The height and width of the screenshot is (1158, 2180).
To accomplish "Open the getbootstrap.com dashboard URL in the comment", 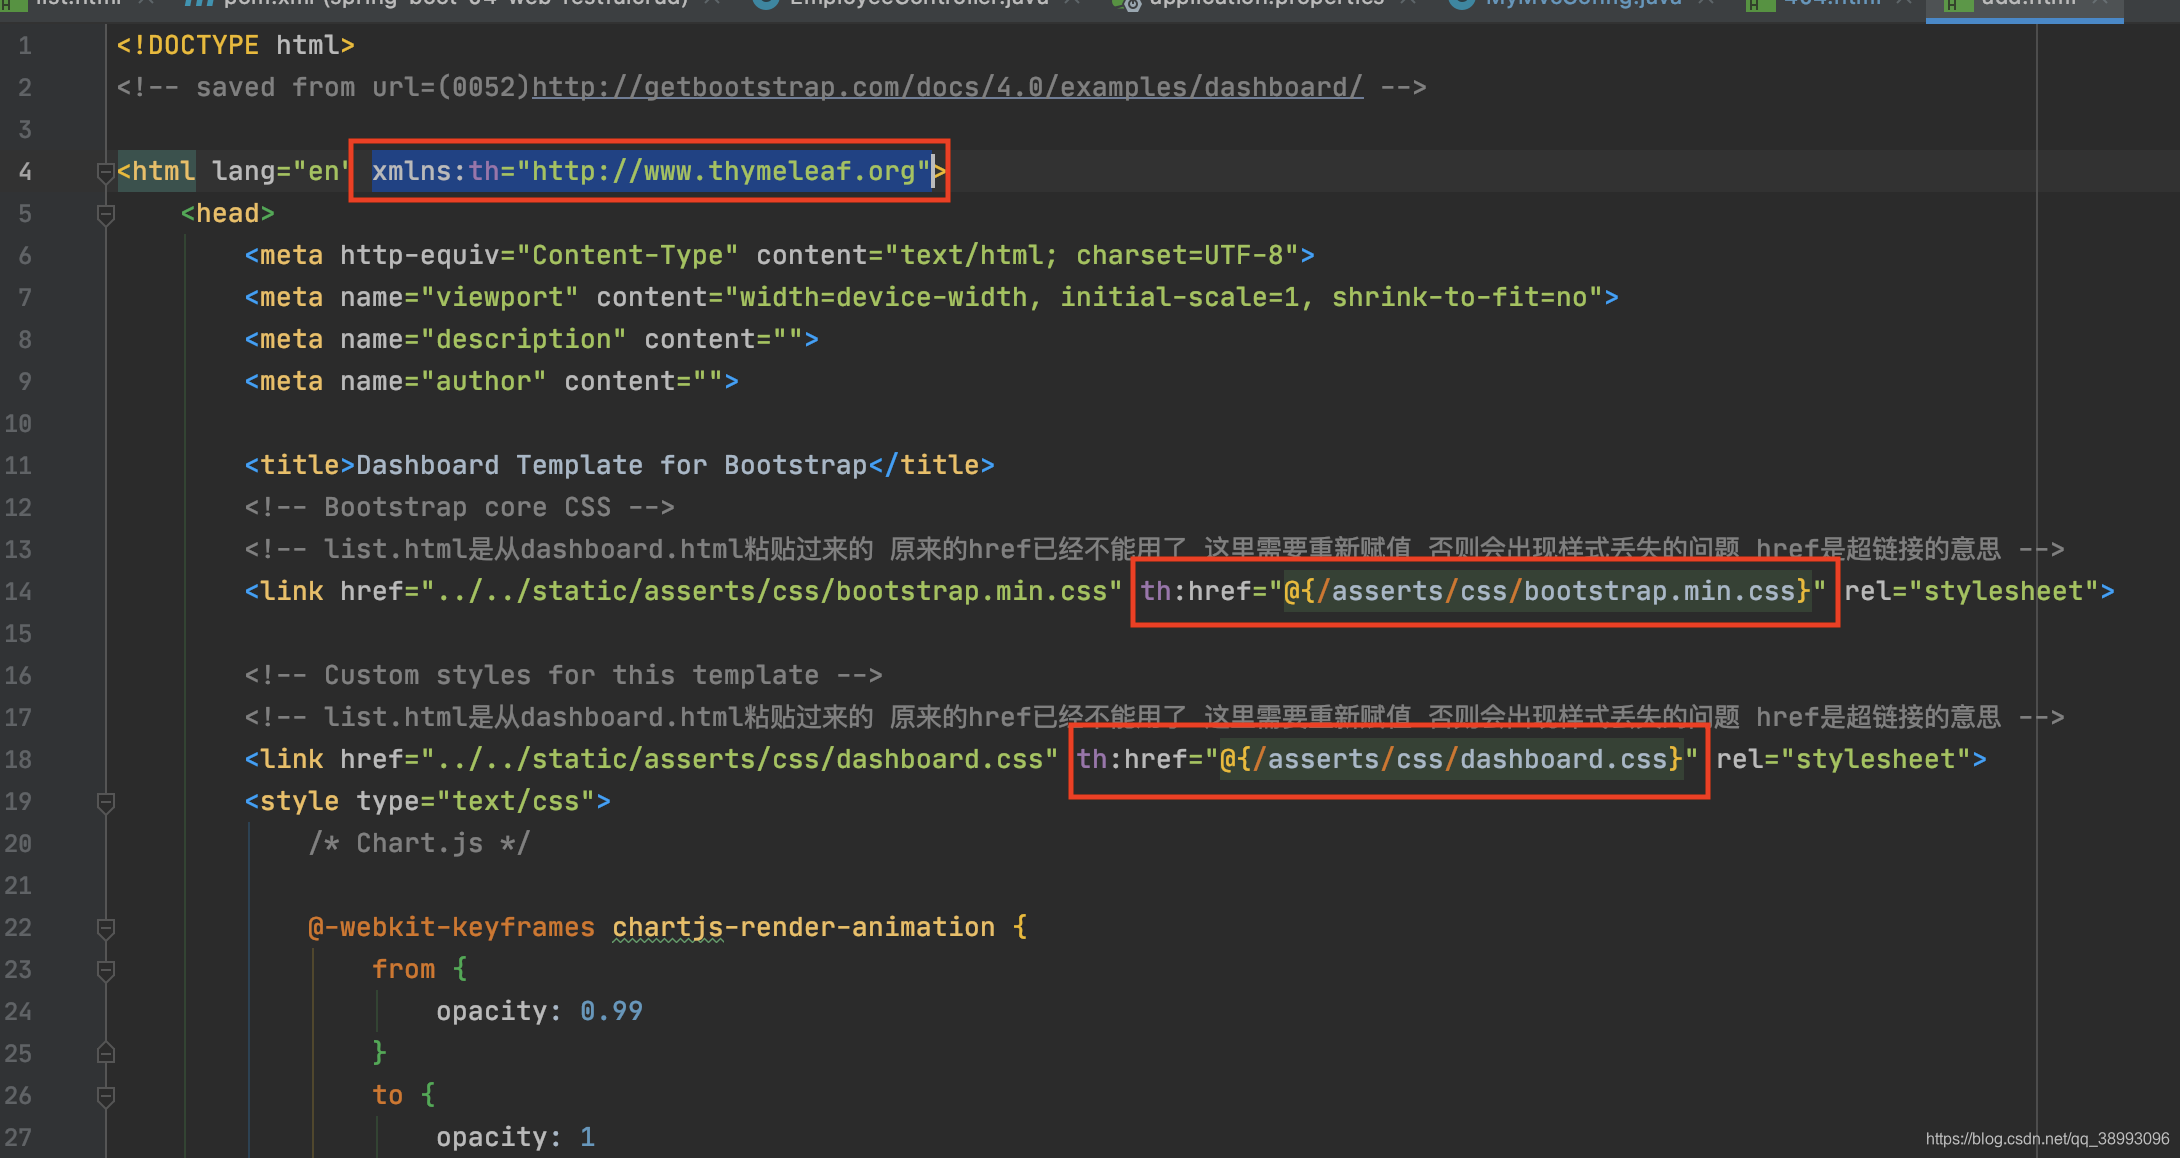I will pos(947,88).
